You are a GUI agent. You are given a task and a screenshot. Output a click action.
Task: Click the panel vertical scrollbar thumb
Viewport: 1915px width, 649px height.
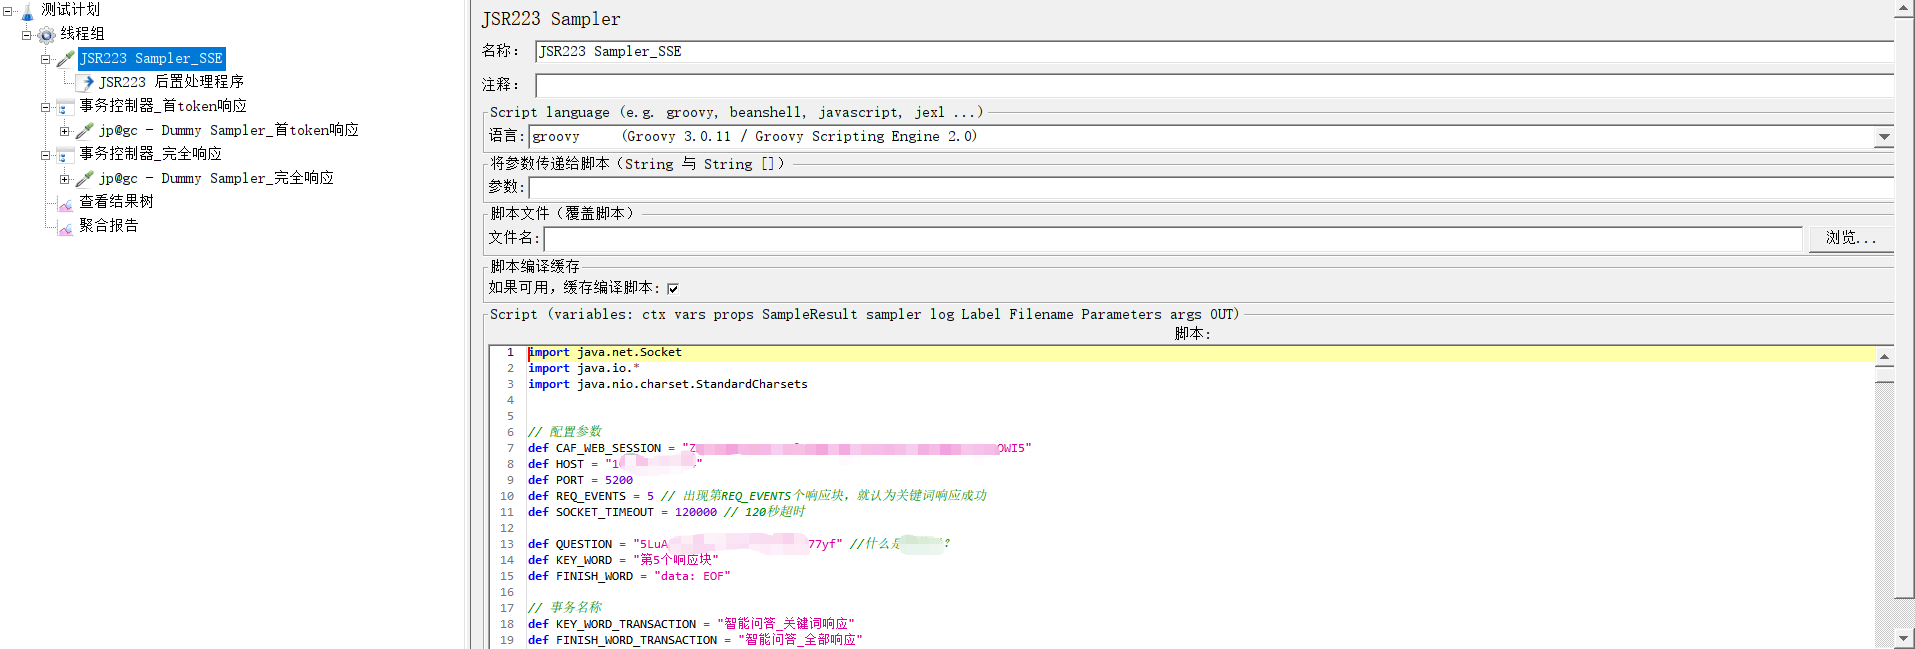coord(1905,310)
